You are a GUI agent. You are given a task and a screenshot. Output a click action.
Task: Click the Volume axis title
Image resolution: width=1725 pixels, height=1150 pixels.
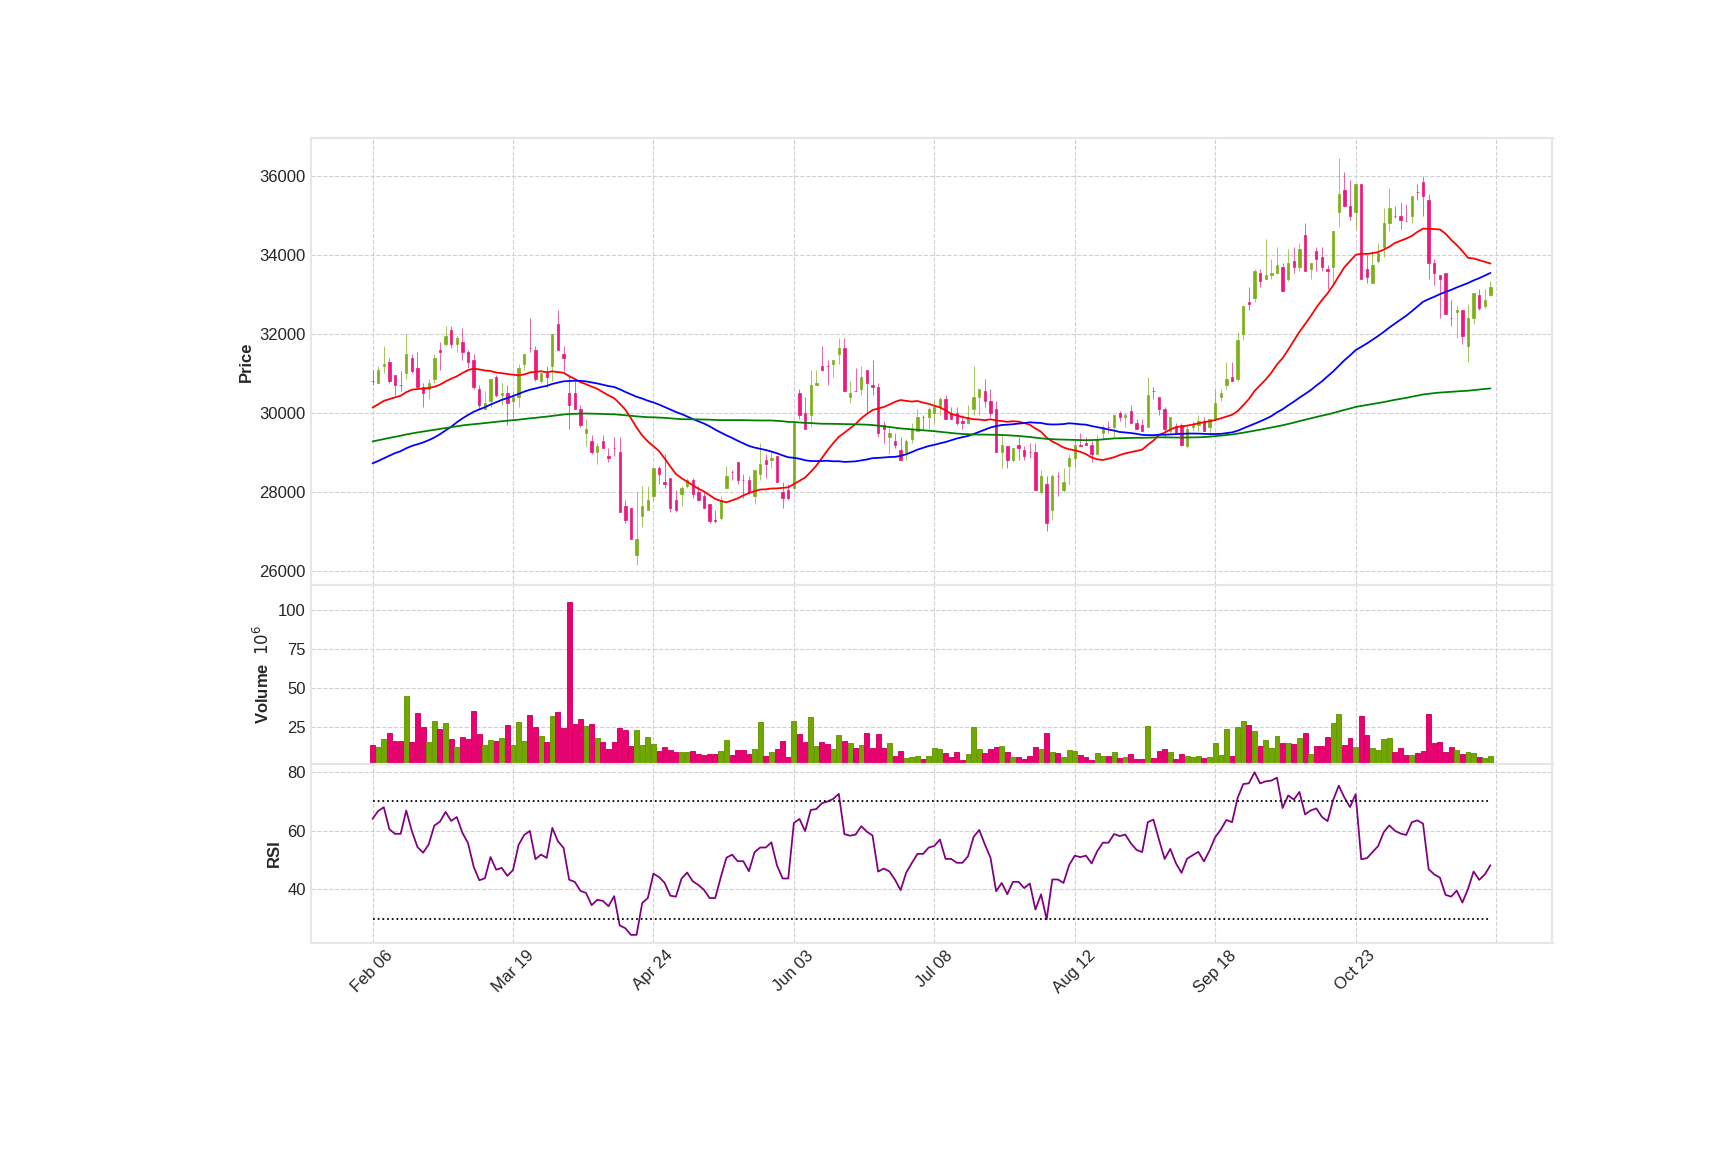261,694
